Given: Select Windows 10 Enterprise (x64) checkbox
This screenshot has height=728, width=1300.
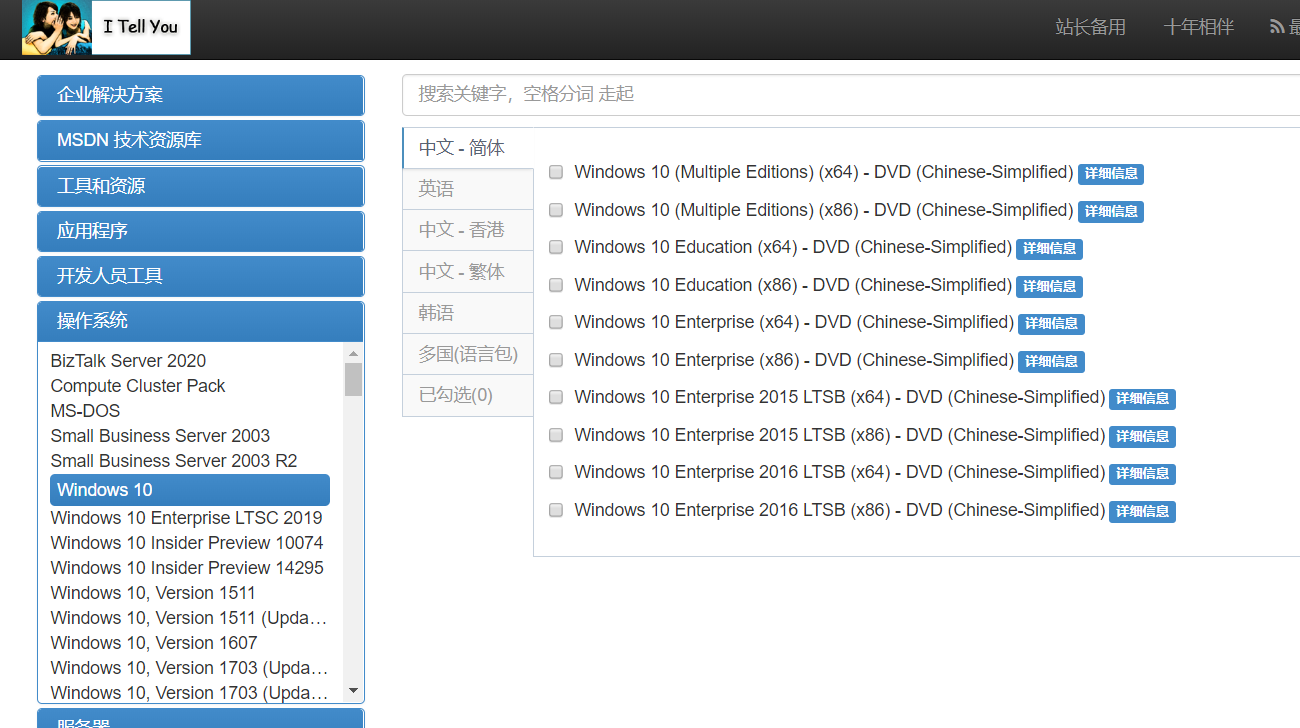Looking at the screenshot, I should [x=556, y=322].
